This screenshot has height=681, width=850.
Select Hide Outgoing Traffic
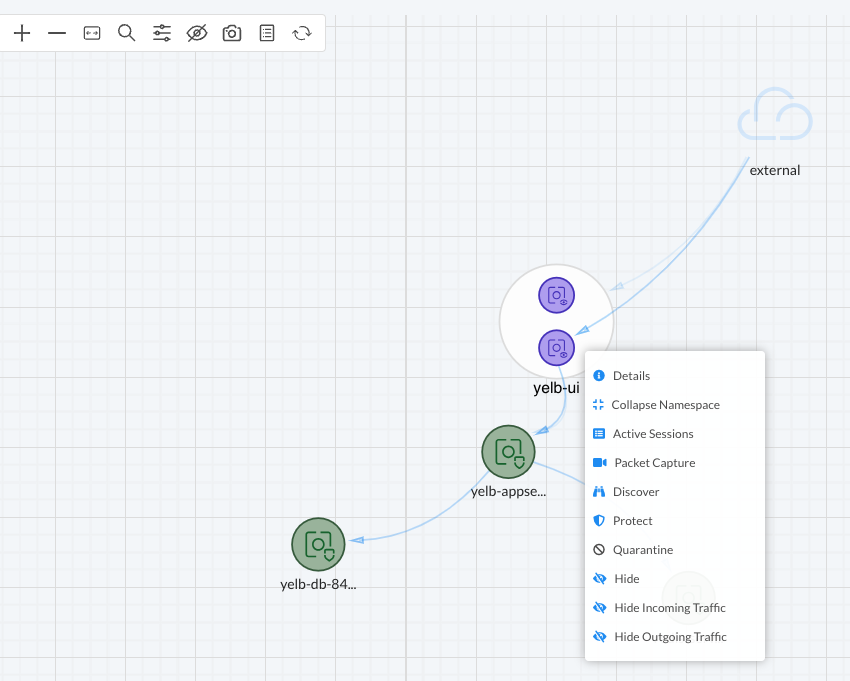pos(675,637)
